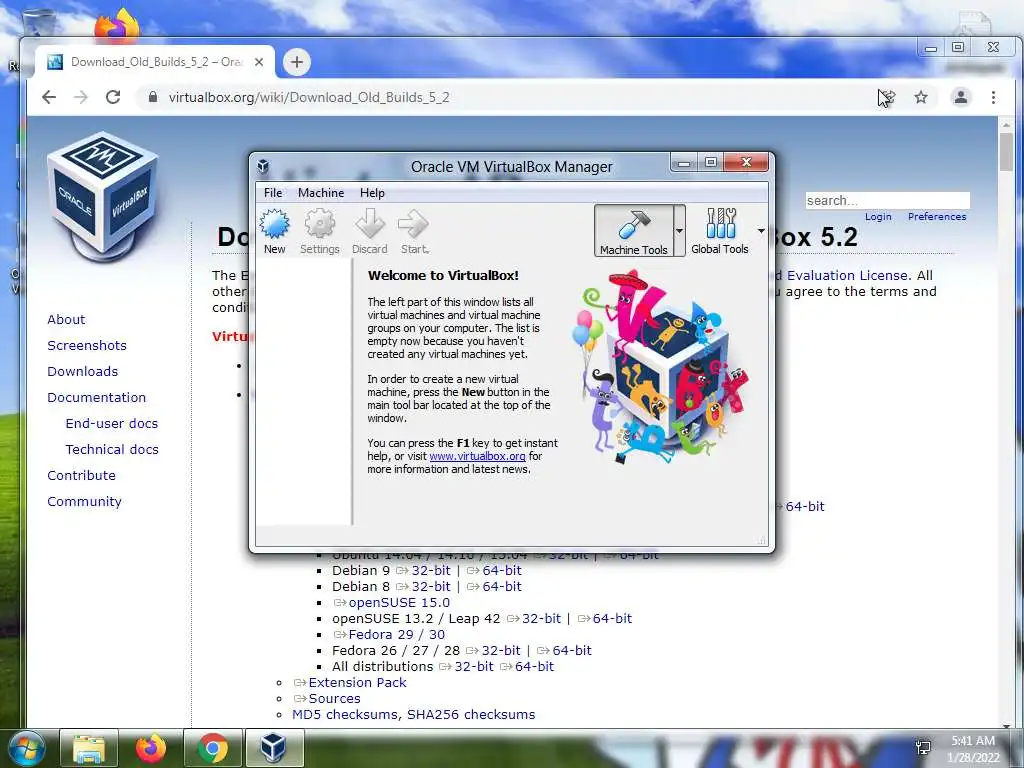
Task: Open Chrome's three-dot menu
Action: (993, 97)
